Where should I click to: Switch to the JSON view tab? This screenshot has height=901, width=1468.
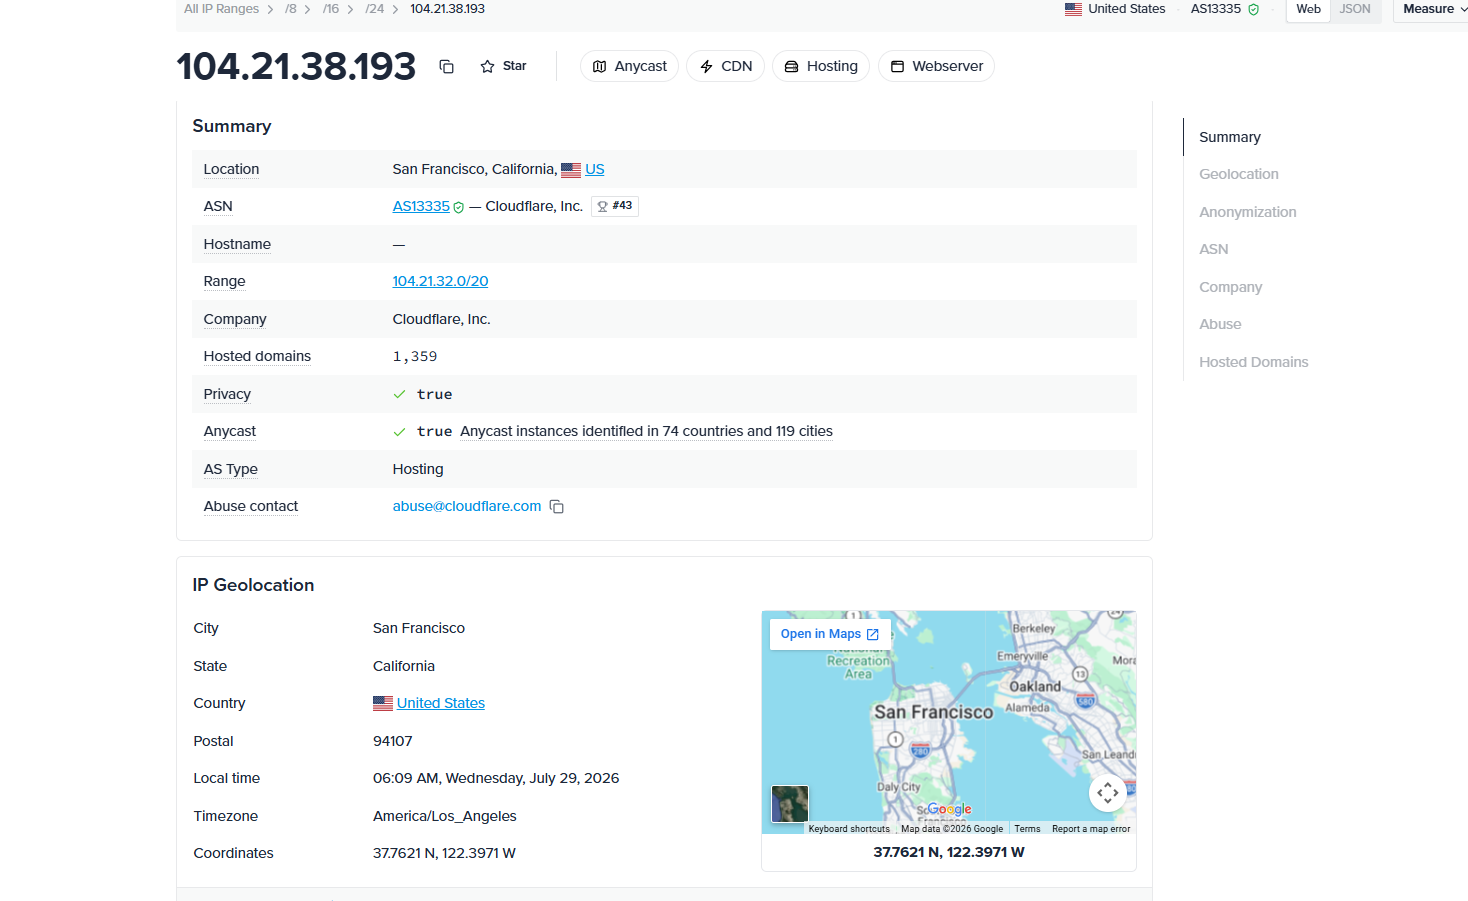(1355, 9)
